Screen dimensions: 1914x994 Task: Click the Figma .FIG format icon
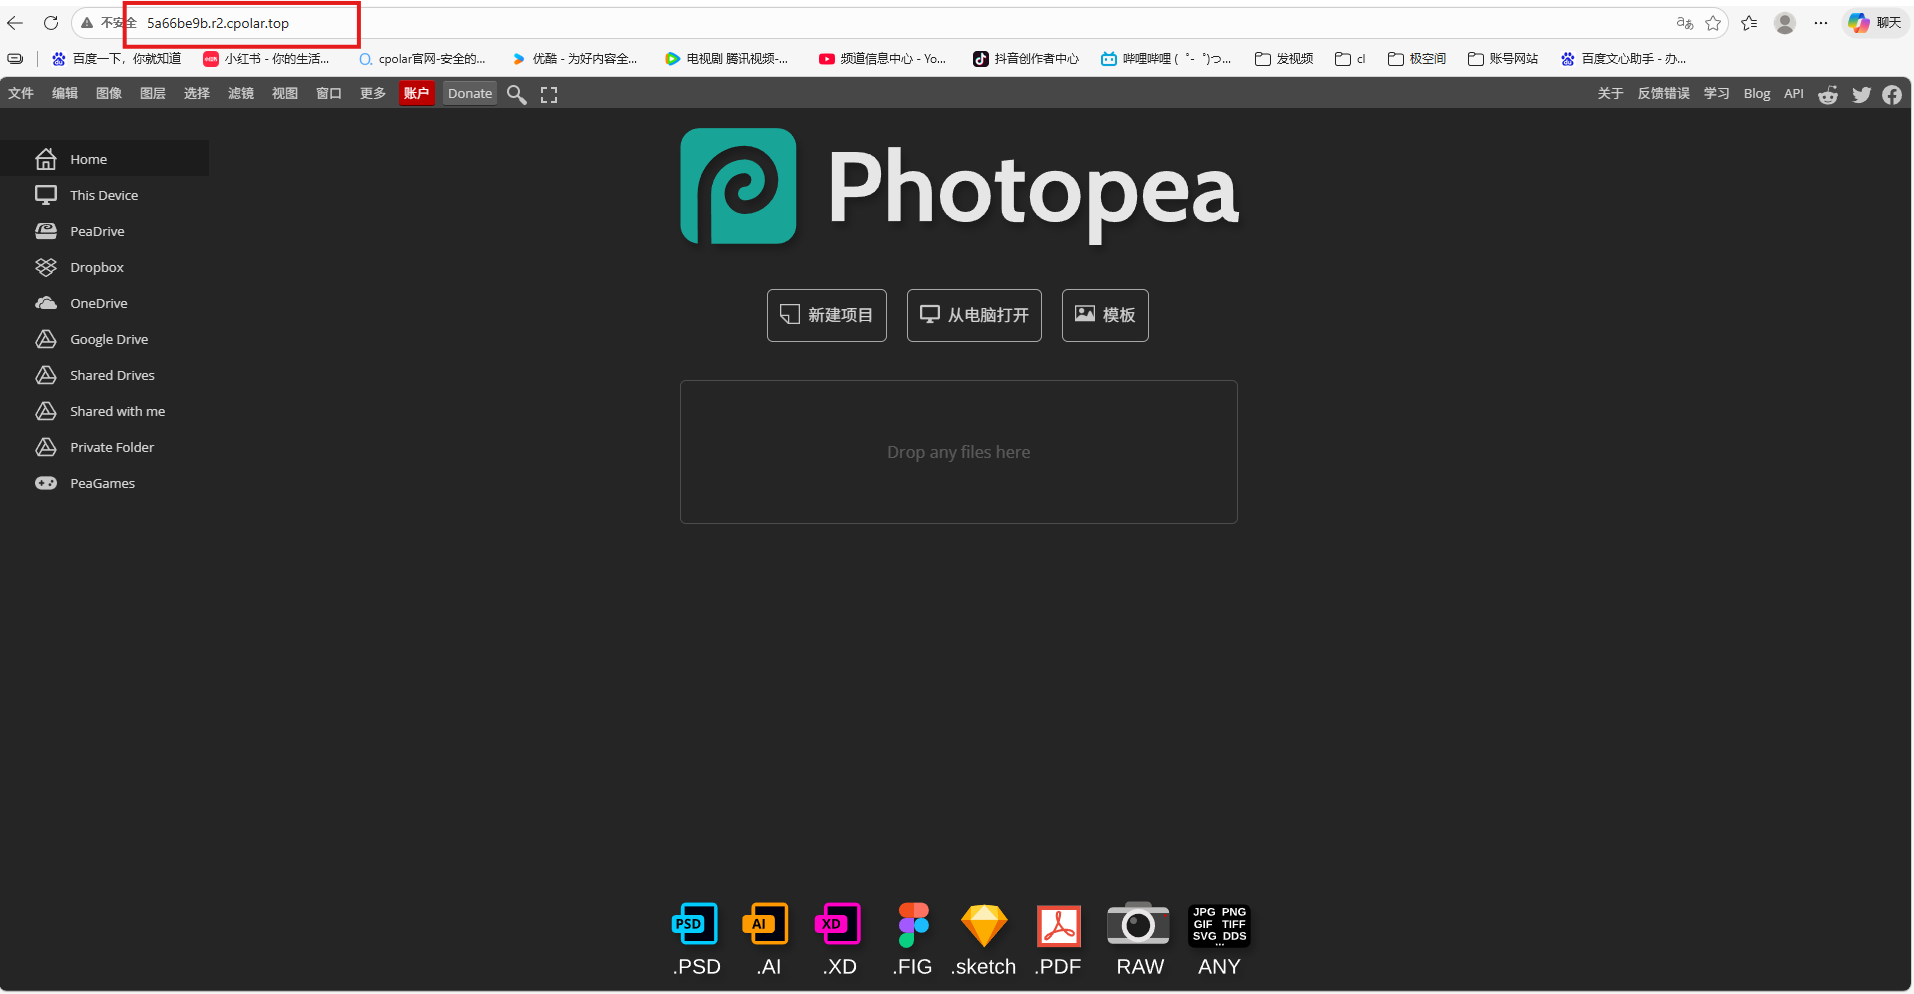(x=911, y=925)
